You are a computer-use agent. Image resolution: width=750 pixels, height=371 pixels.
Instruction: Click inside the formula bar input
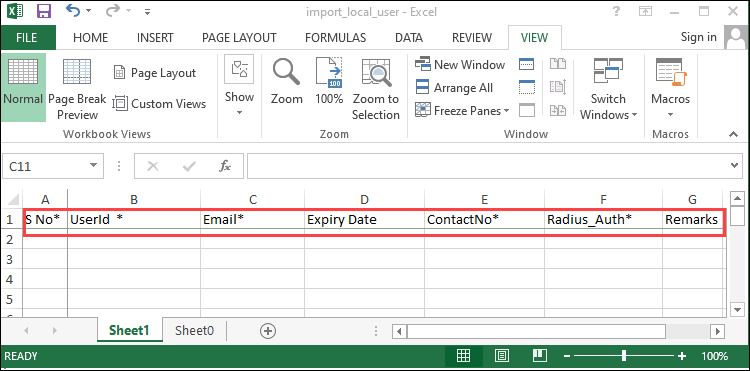coord(488,166)
